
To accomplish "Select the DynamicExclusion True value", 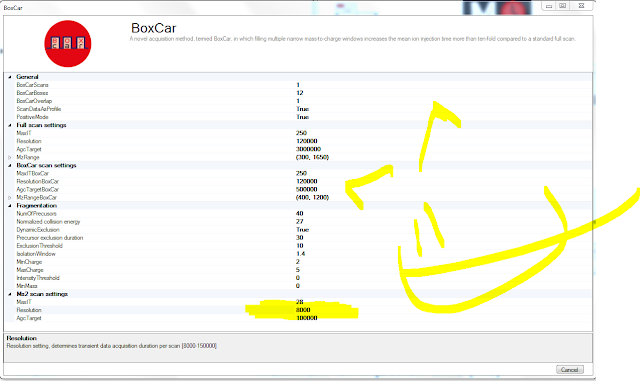I will [x=302, y=229].
